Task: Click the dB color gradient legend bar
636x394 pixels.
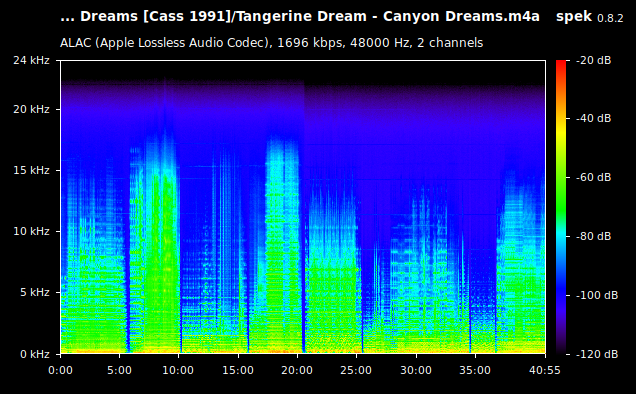Action: click(561, 207)
